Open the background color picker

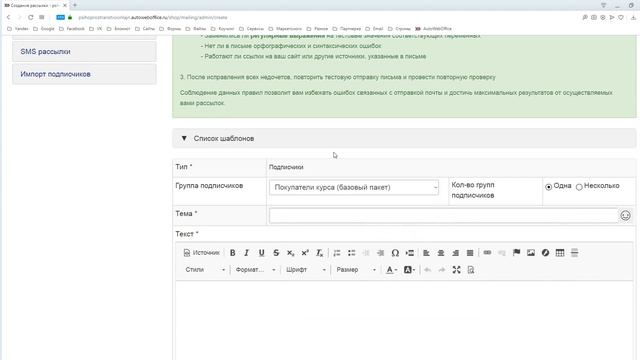[x=409, y=270]
